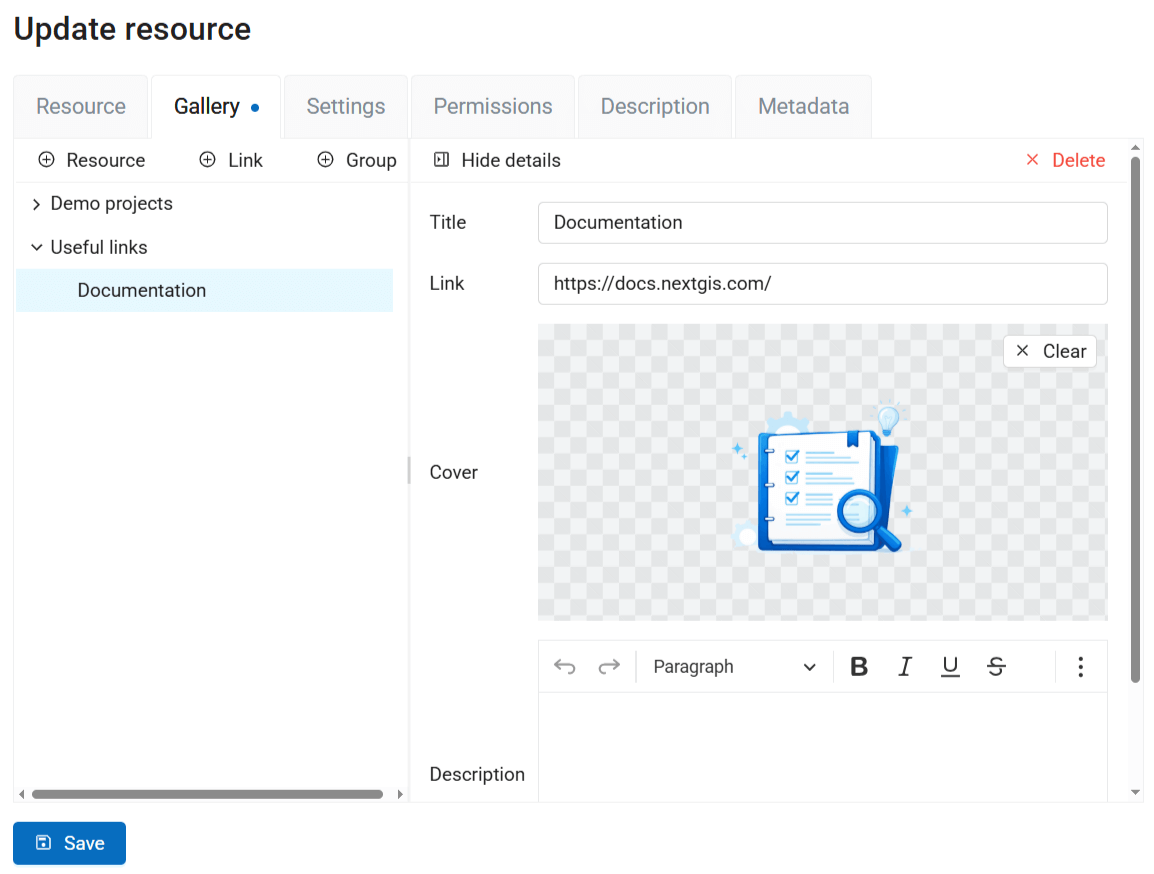The width and height of the screenshot is (1154, 874).
Task: Open the three-dot more options menu
Action: (1080, 667)
